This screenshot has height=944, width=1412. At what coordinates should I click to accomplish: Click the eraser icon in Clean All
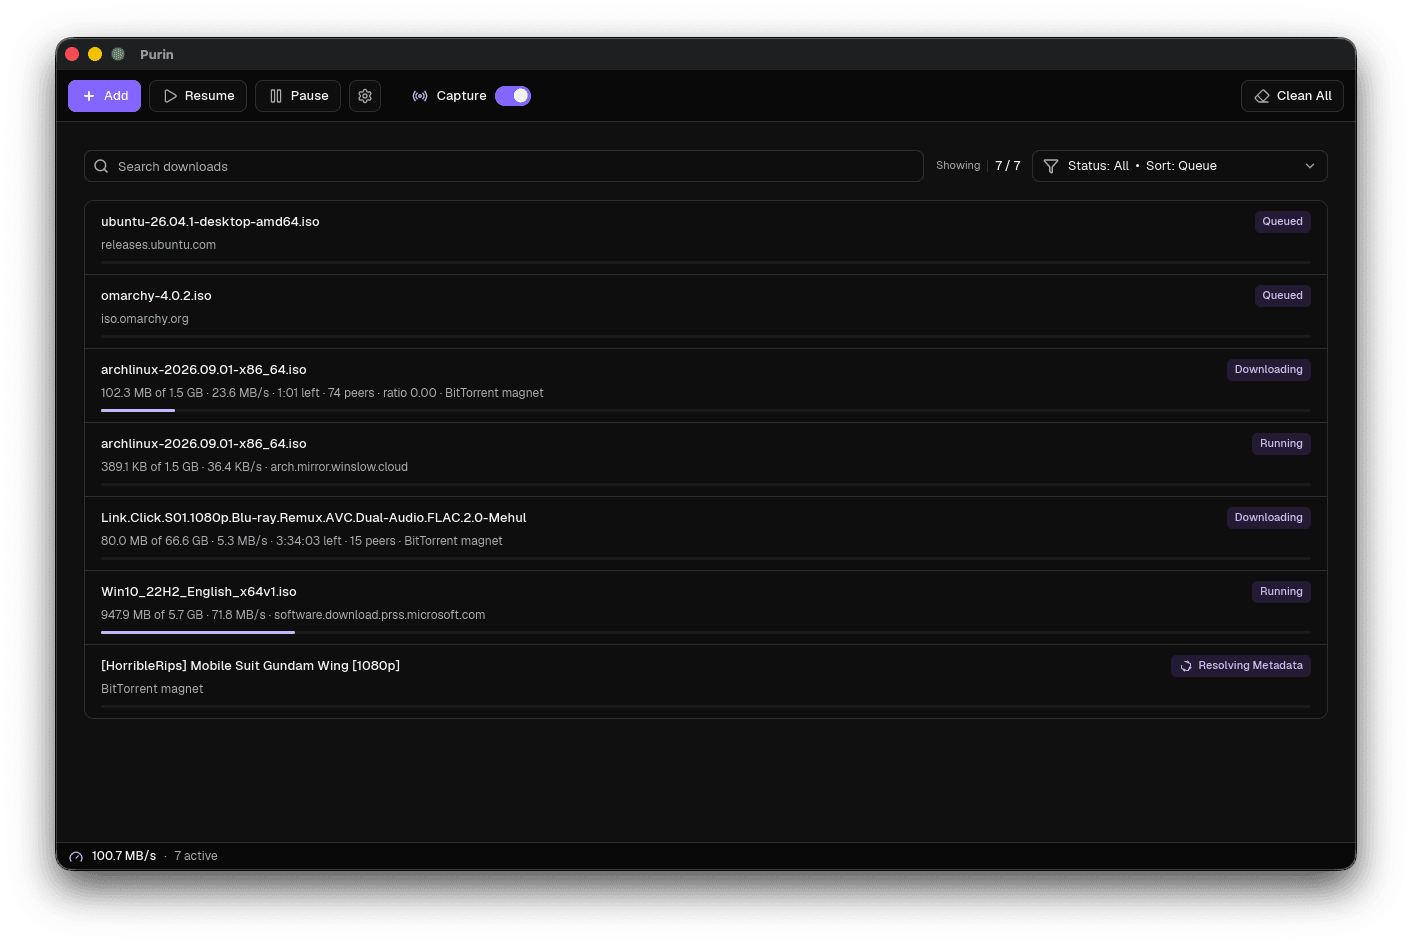(1262, 96)
